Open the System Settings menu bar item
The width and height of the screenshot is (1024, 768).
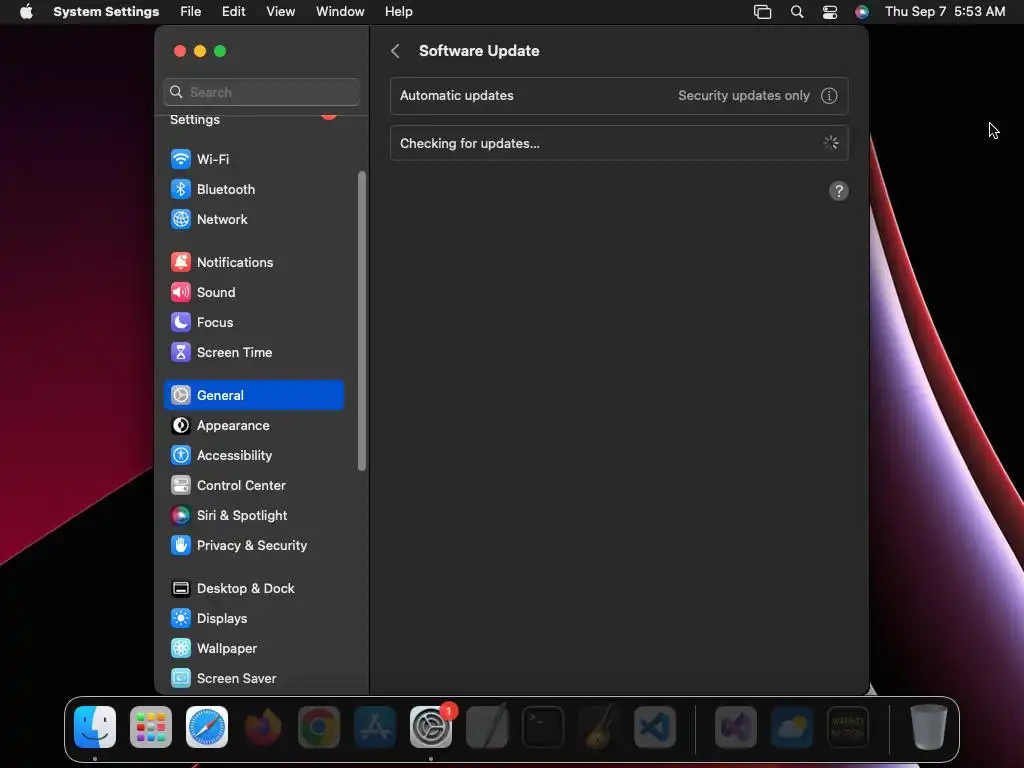106,12
